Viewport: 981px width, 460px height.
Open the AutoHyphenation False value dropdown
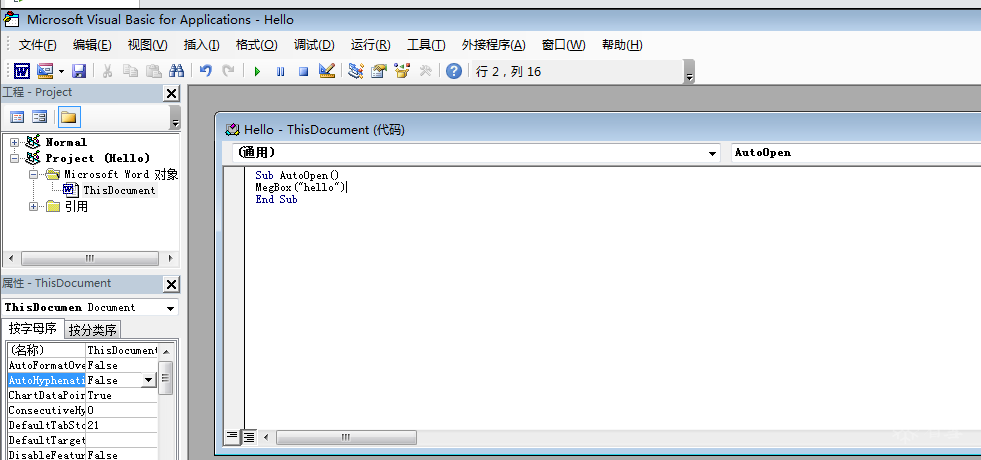pos(148,380)
